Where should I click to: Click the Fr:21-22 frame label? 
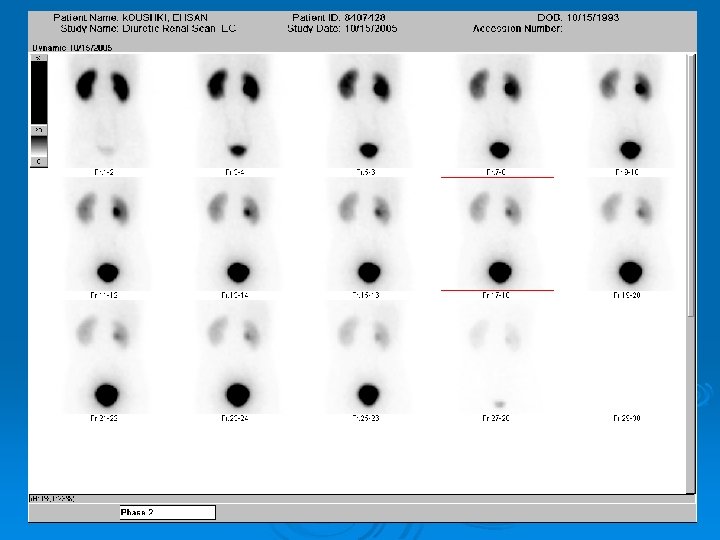[x=104, y=418]
